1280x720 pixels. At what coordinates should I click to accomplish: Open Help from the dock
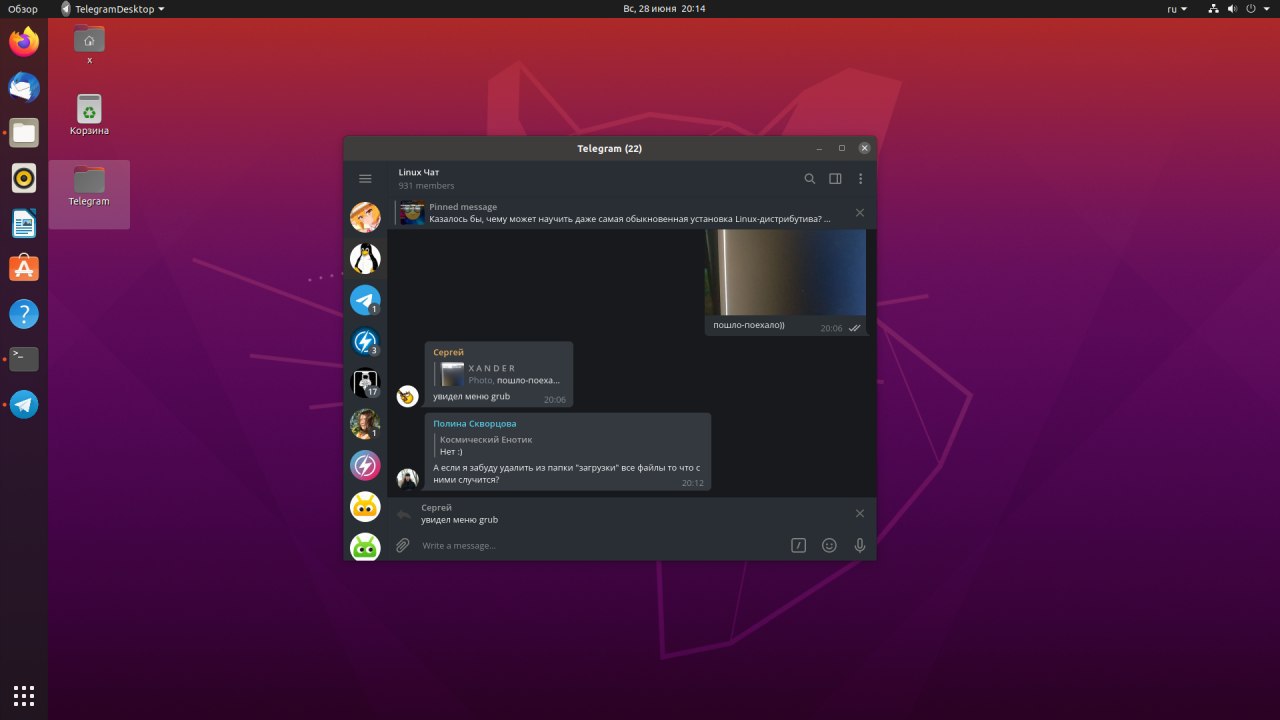pyautogui.click(x=24, y=314)
